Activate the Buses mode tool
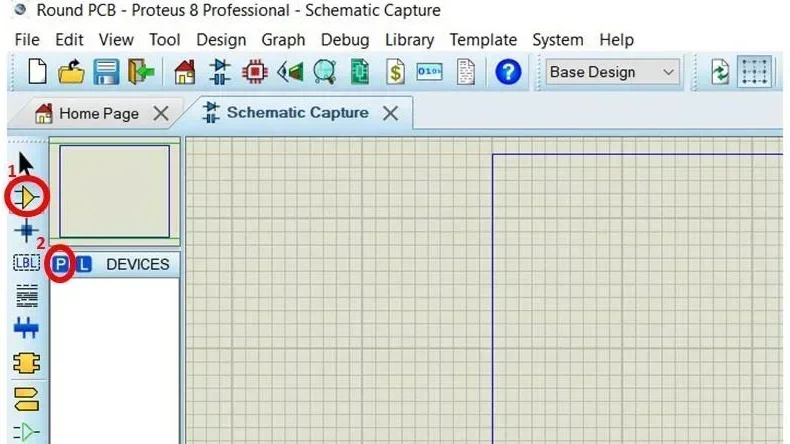Viewport: 790px width, 444px height. pyautogui.click(x=26, y=328)
